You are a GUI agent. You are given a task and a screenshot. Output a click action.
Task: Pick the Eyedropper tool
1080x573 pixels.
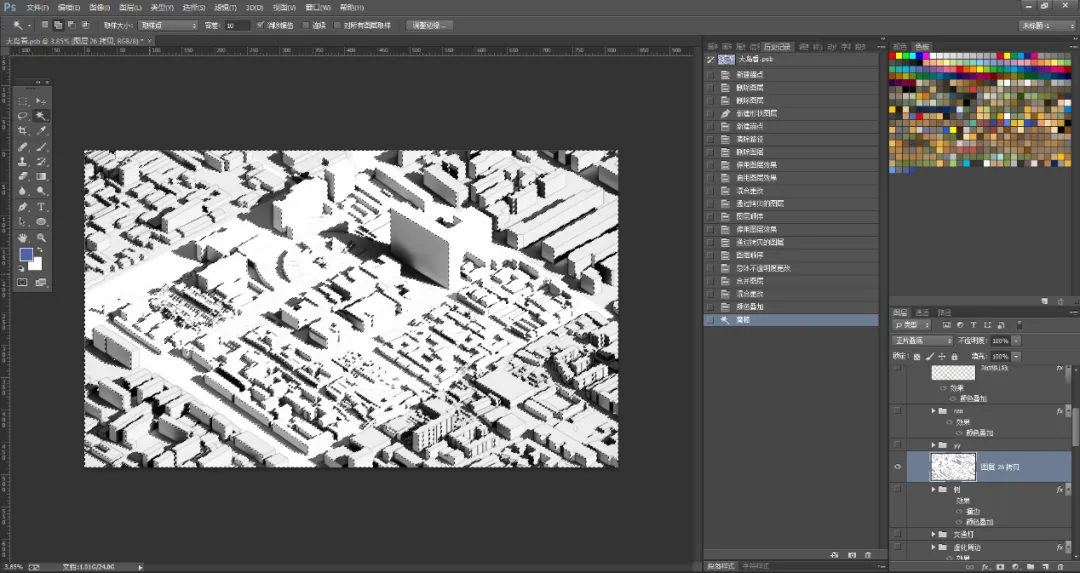(41, 131)
